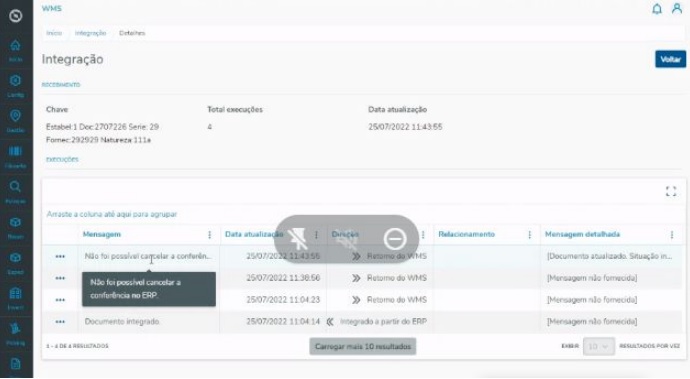Open the Mensagem detalhada column options menu

672,235
